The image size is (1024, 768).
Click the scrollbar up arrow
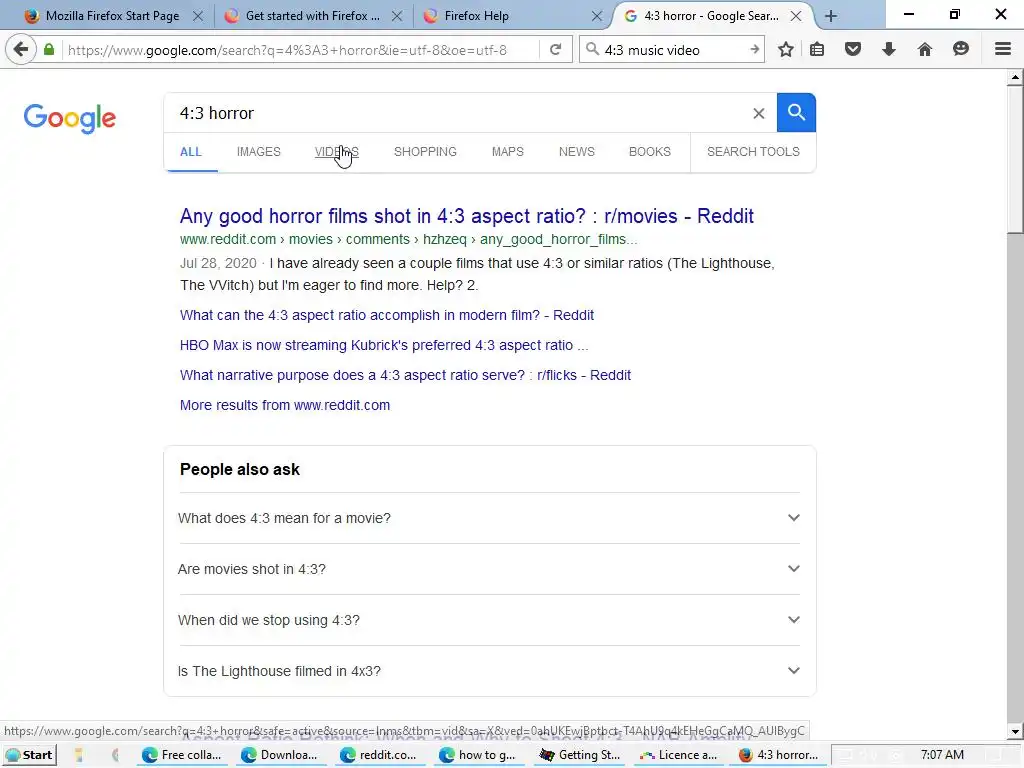(1015, 77)
